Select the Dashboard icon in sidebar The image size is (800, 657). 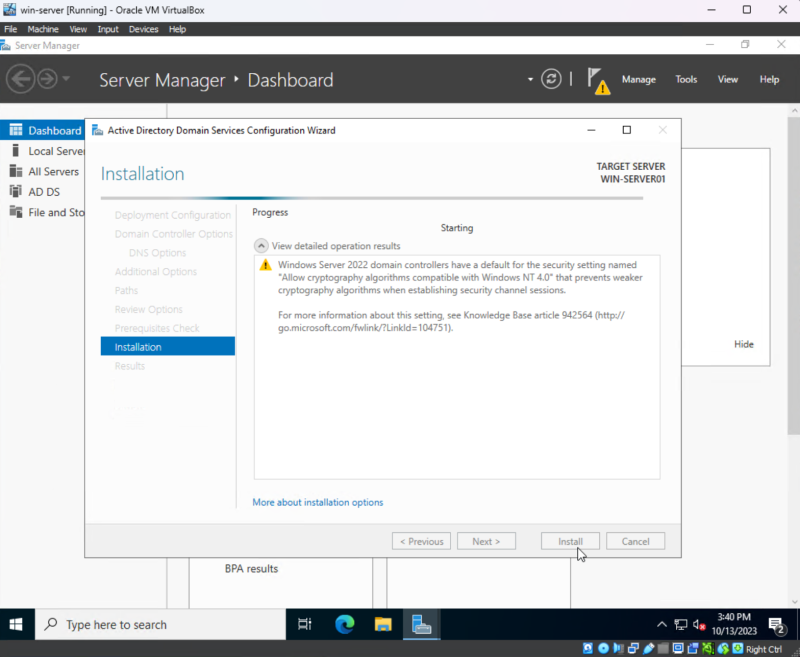pyautogui.click(x=16, y=130)
